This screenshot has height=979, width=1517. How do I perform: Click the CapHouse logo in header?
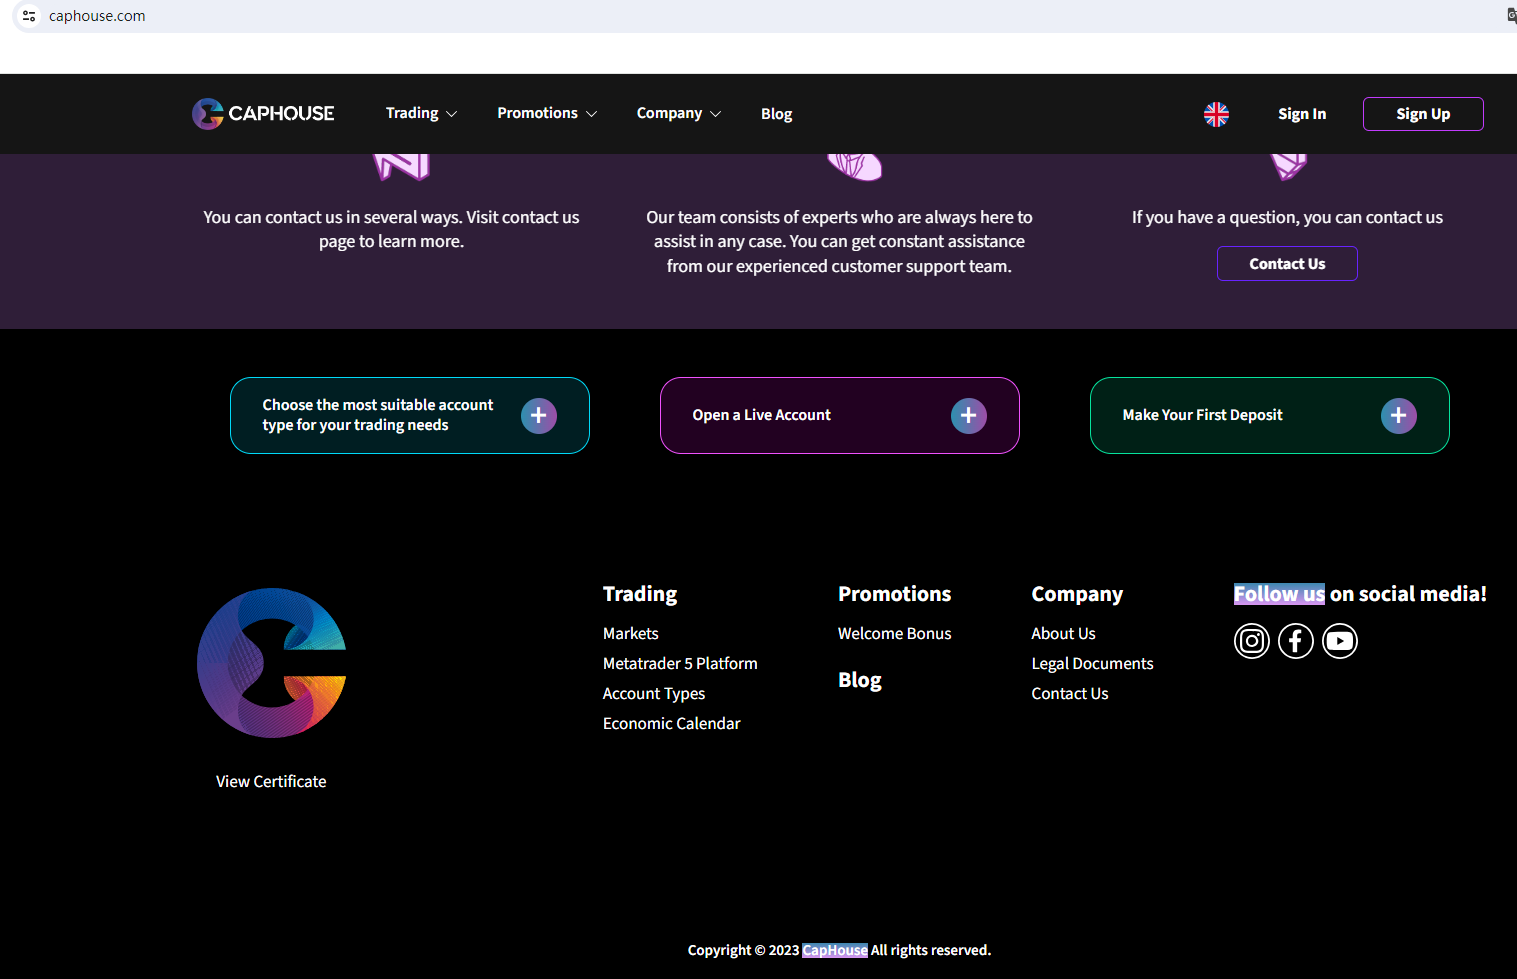(x=263, y=114)
